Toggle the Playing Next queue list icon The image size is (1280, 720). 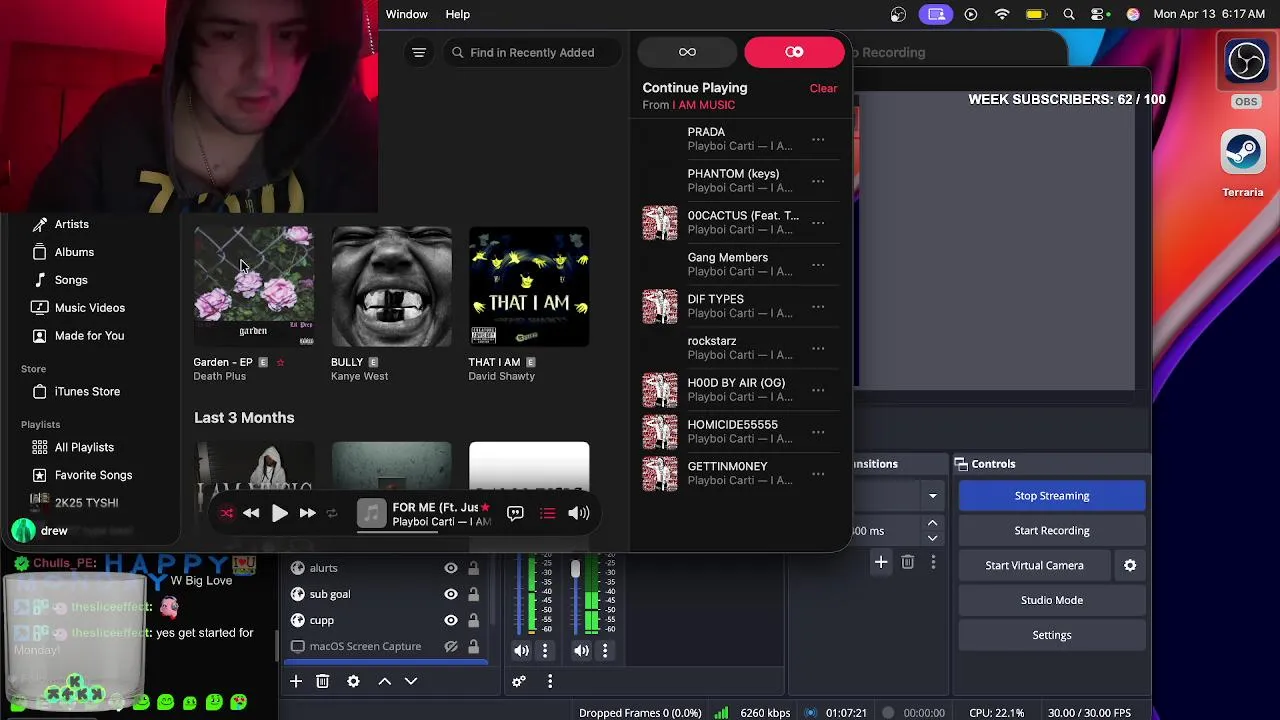click(547, 513)
